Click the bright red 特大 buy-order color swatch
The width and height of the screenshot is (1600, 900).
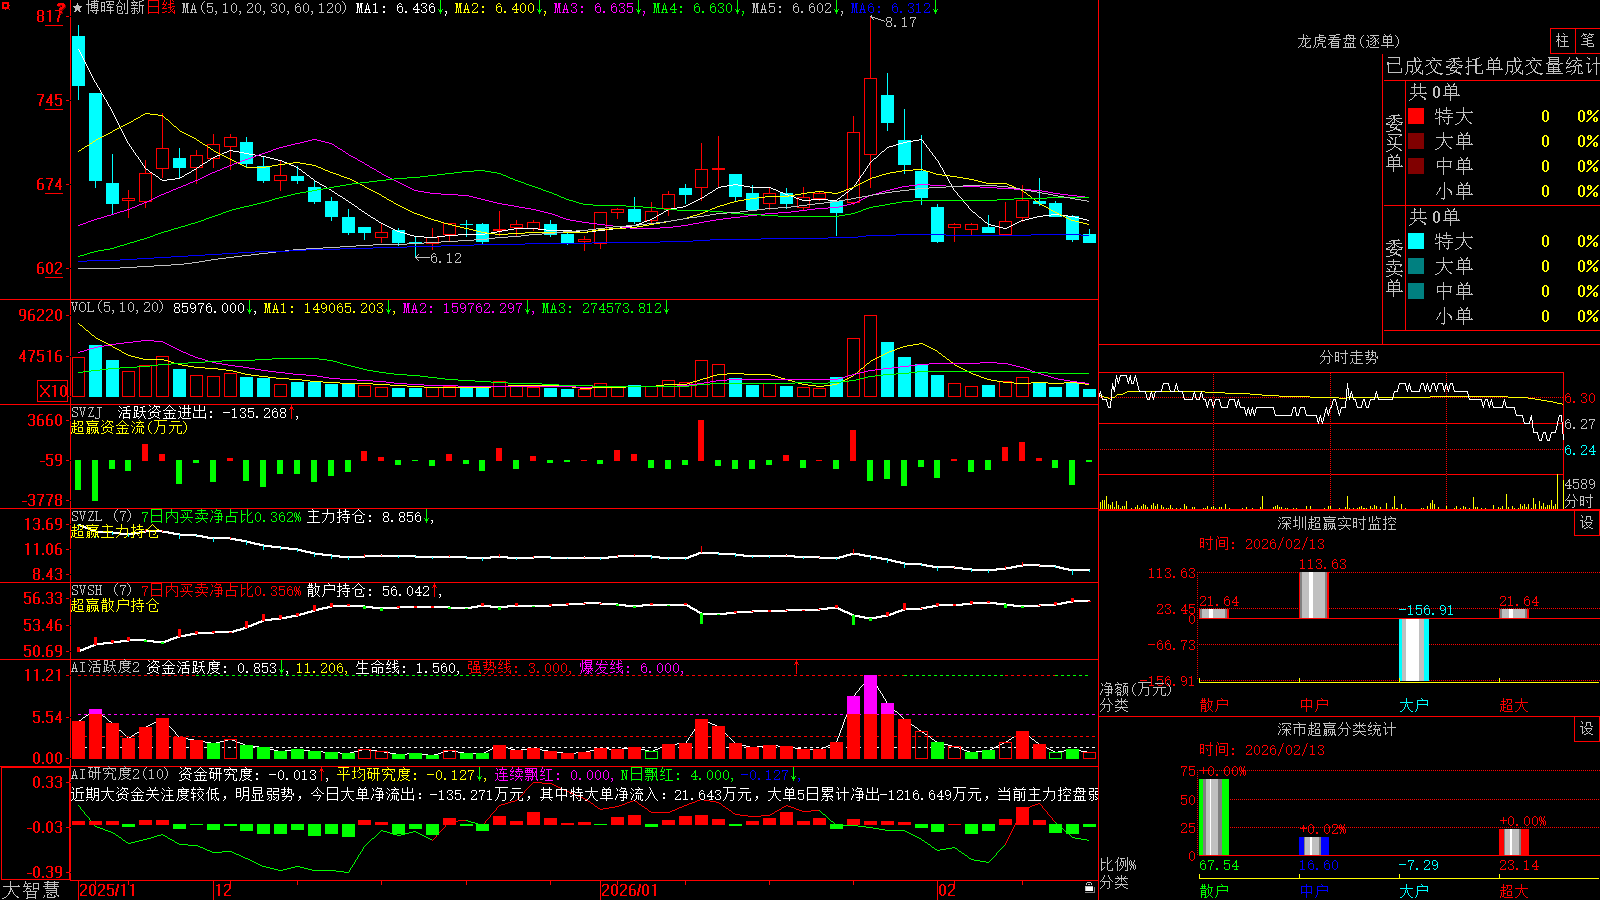pyautogui.click(x=1416, y=116)
